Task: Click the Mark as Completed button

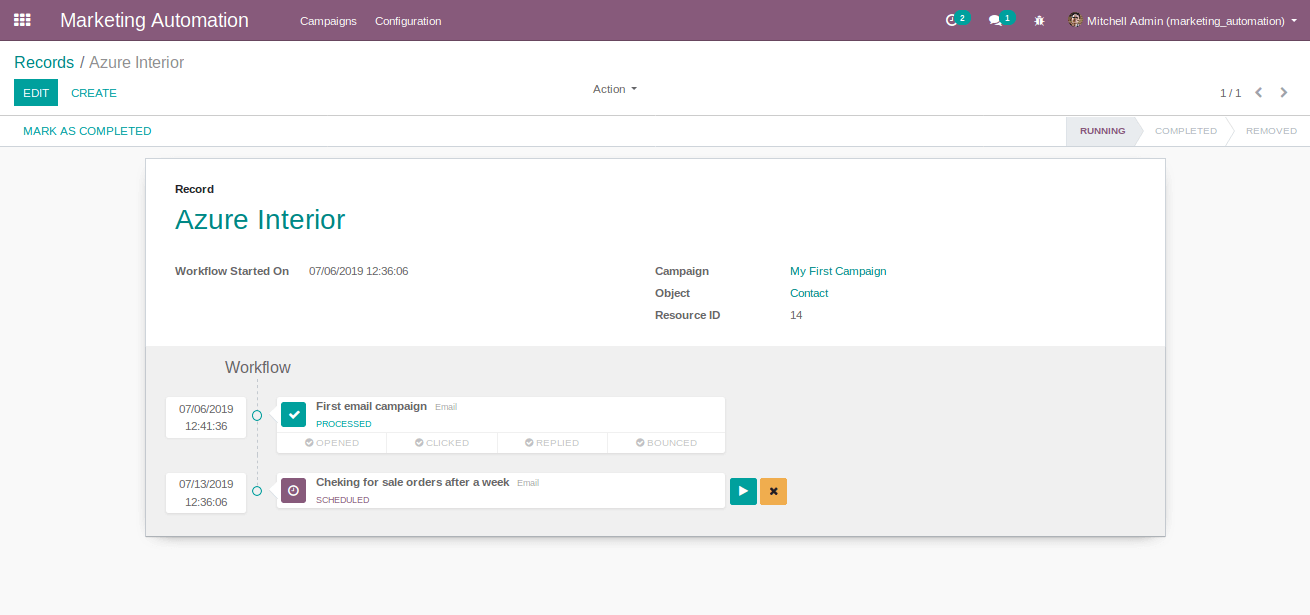Action: pos(87,131)
